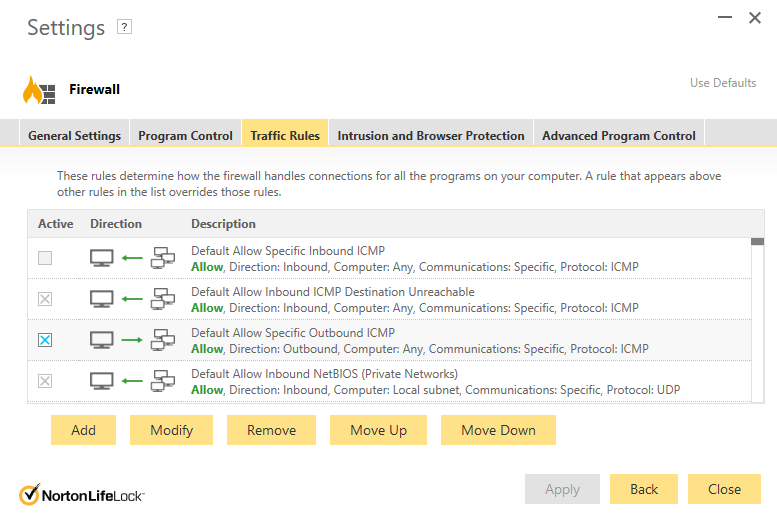Click the Move Down button

click(x=498, y=430)
